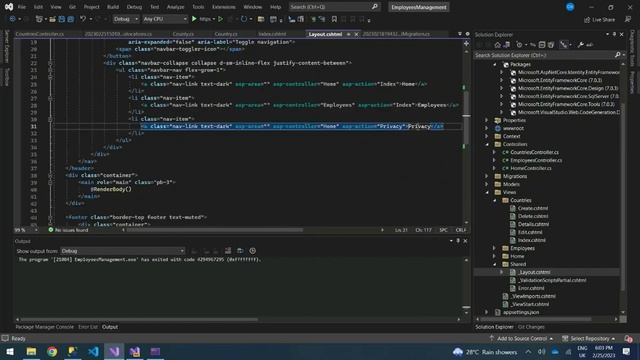Collapse the Controllers folder

tap(487, 144)
